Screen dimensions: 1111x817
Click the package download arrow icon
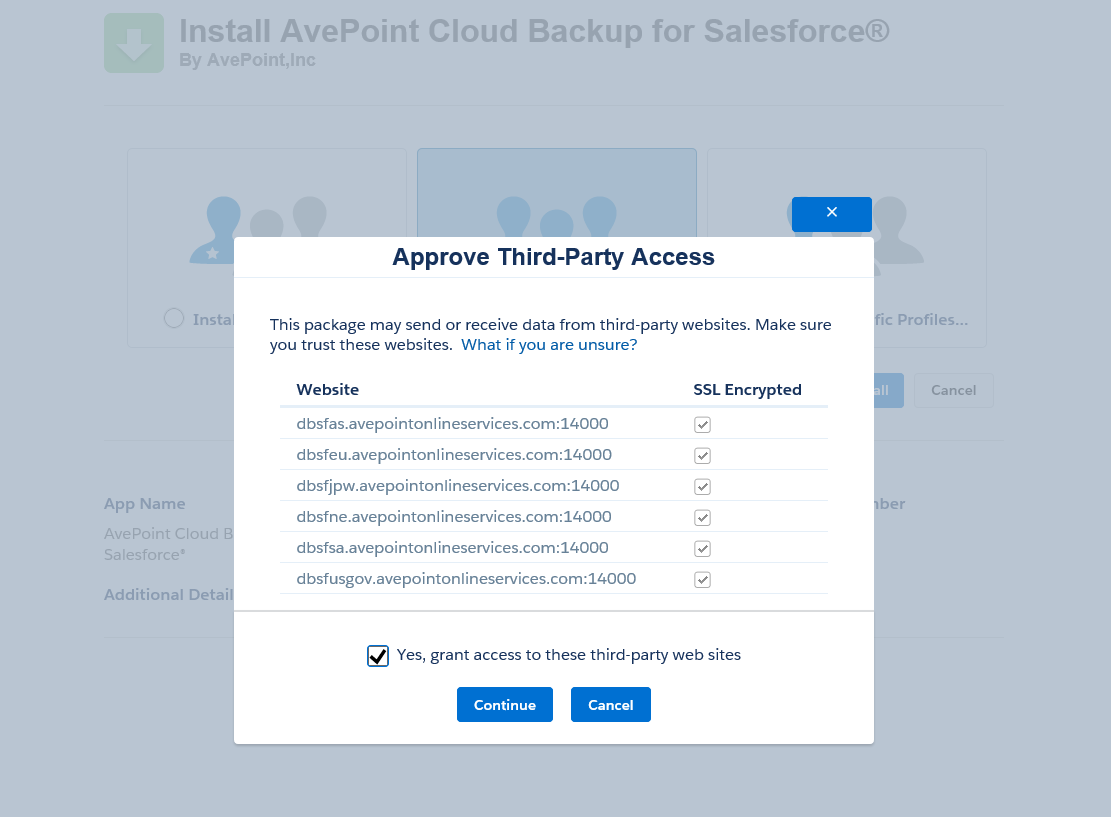133,43
